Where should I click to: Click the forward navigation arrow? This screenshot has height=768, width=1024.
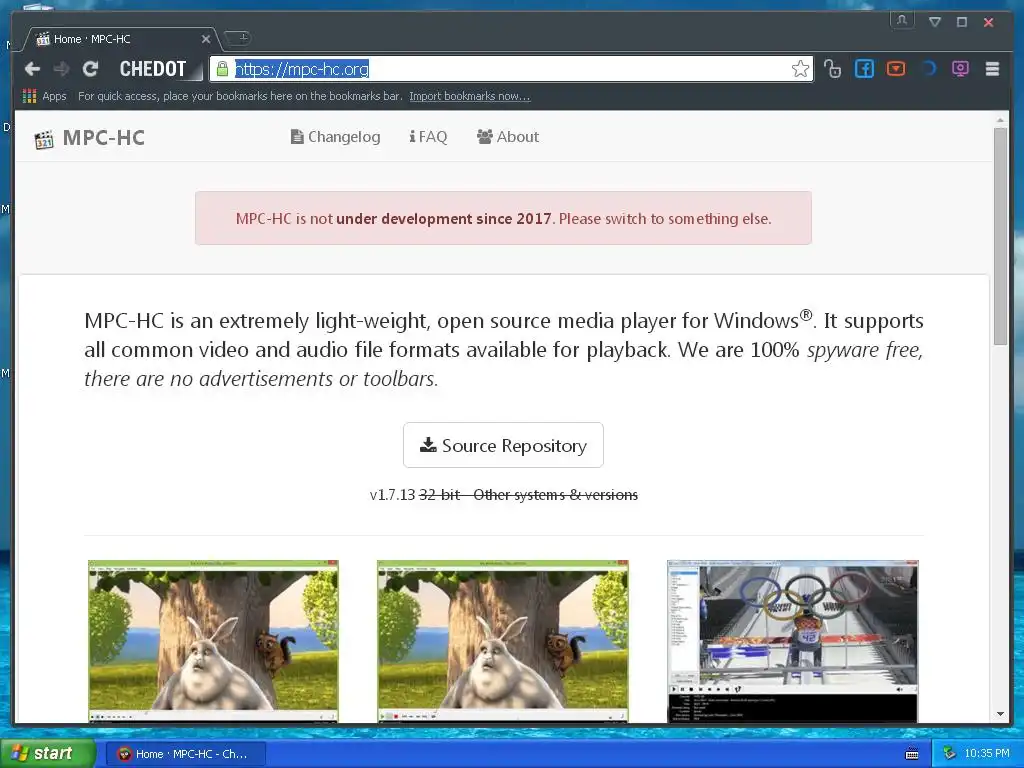[x=61, y=69]
